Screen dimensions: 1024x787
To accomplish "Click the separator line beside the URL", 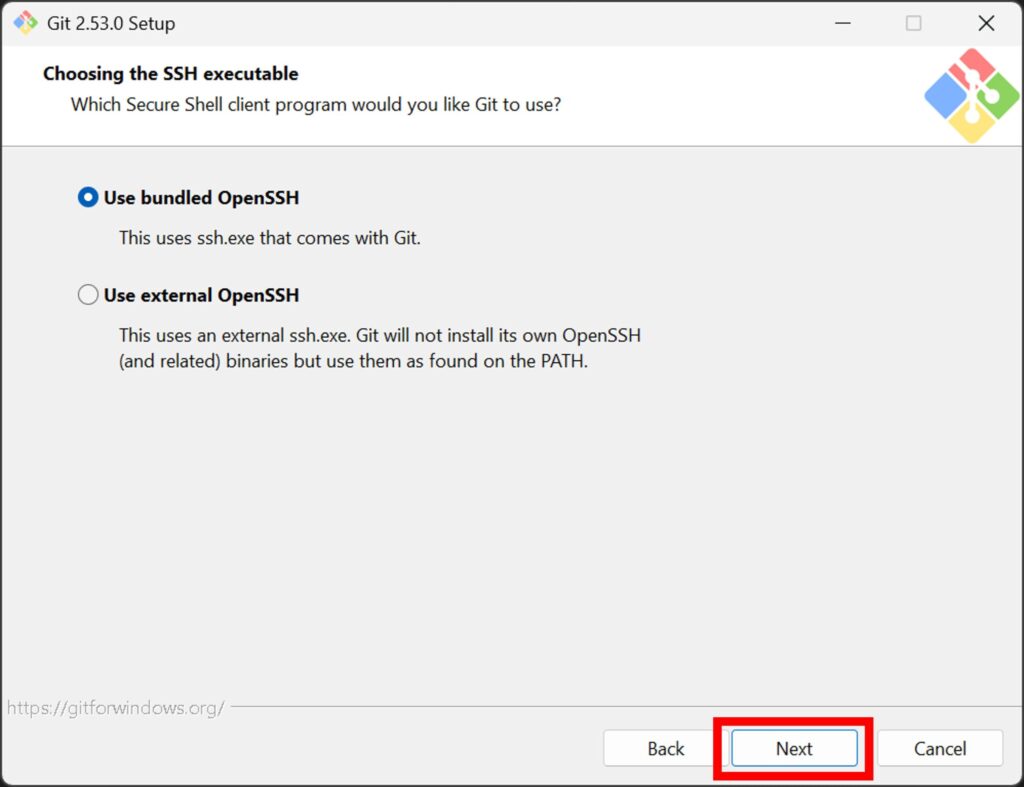I will 620,707.
